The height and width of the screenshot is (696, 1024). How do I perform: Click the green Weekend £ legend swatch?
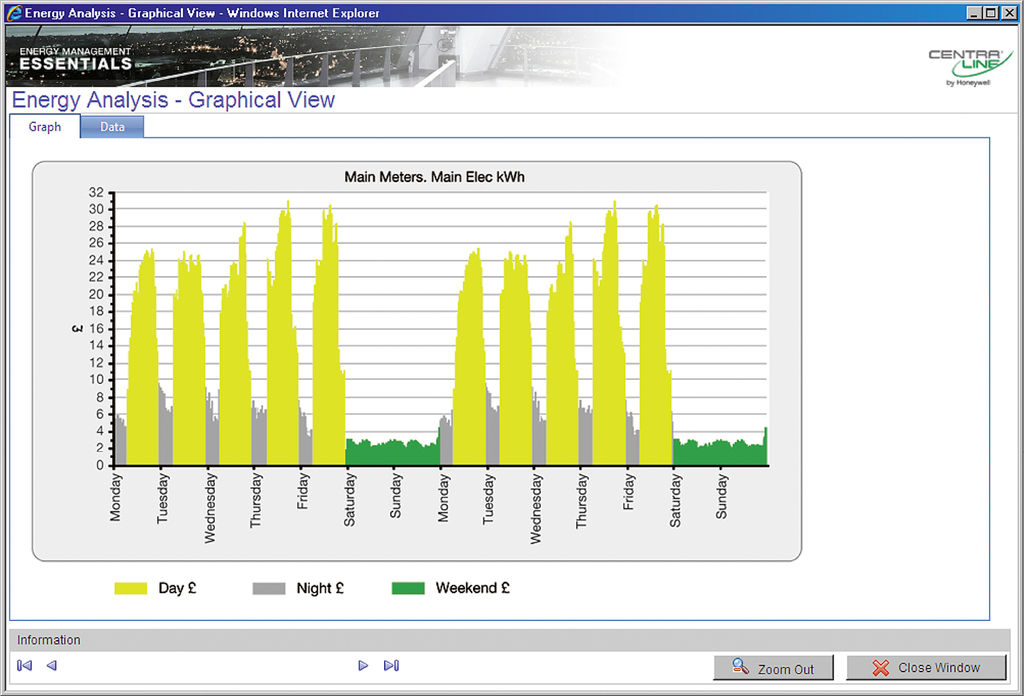[x=408, y=588]
